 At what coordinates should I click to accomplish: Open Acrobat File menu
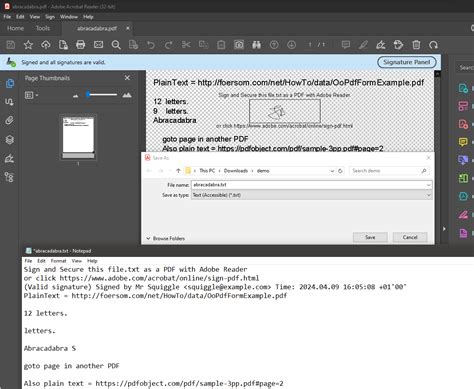click(x=7, y=17)
